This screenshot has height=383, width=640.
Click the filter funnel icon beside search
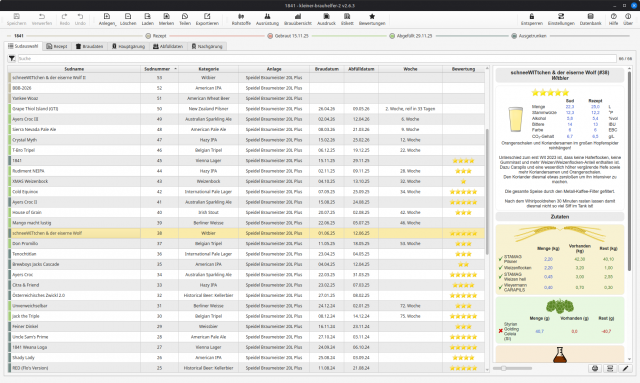coord(11,58)
